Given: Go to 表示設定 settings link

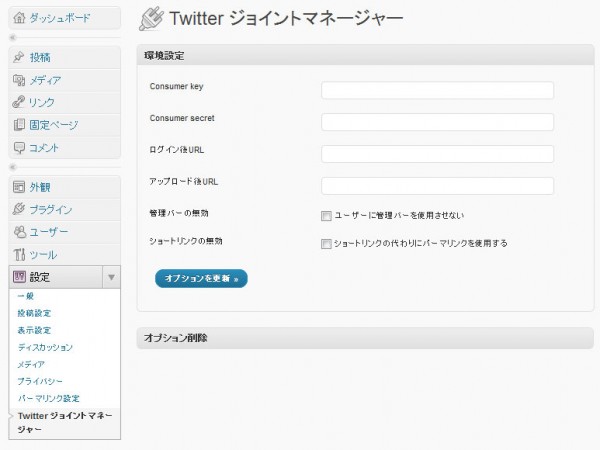Looking at the screenshot, I should point(34,330).
